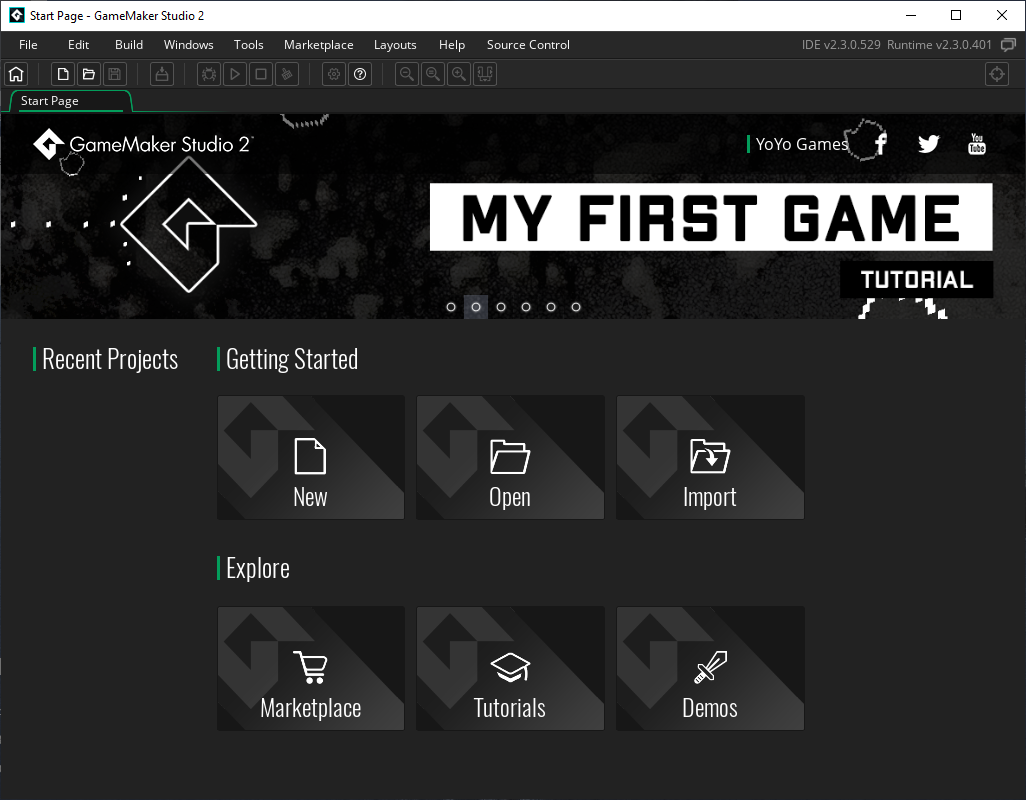Open the Marketplace menu in menu bar
Screen dimensions: 1026x800
319,44
